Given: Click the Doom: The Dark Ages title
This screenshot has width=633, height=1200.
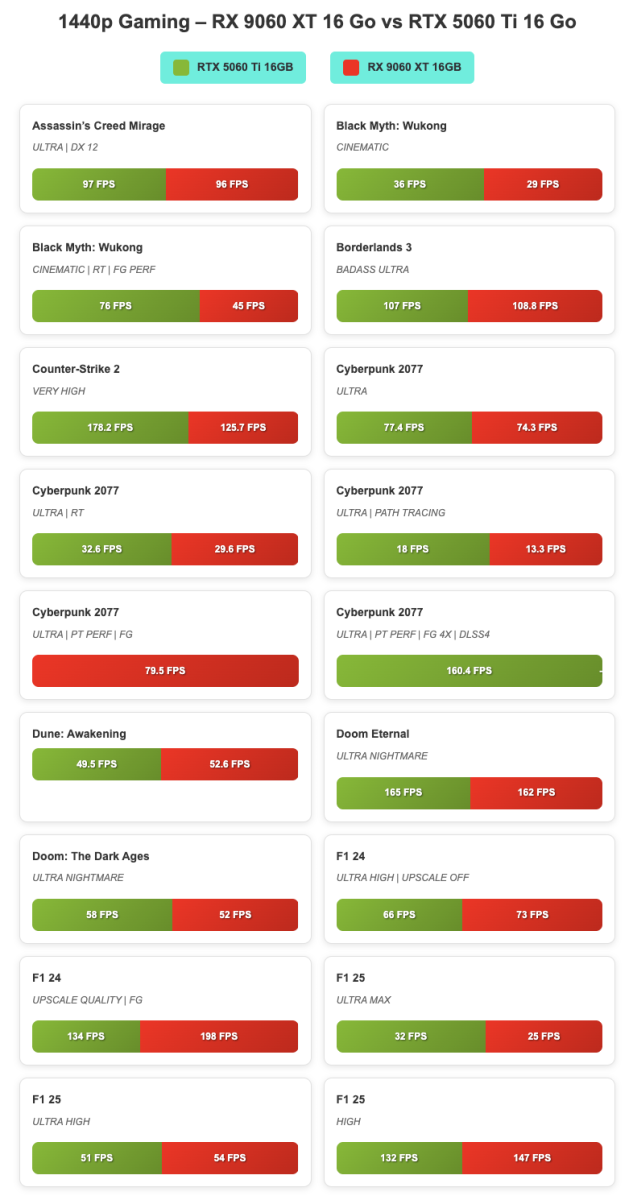Looking at the screenshot, I should tap(91, 856).
